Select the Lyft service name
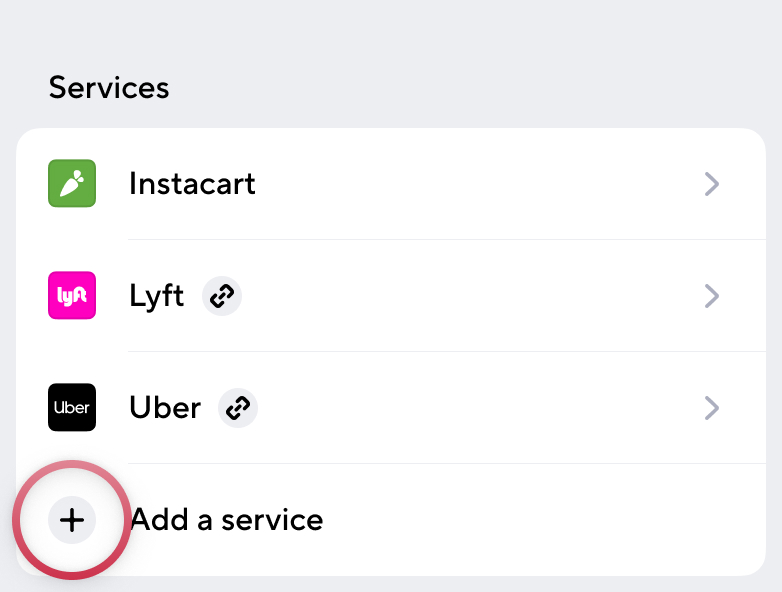The image size is (782, 592). [157, 296]
